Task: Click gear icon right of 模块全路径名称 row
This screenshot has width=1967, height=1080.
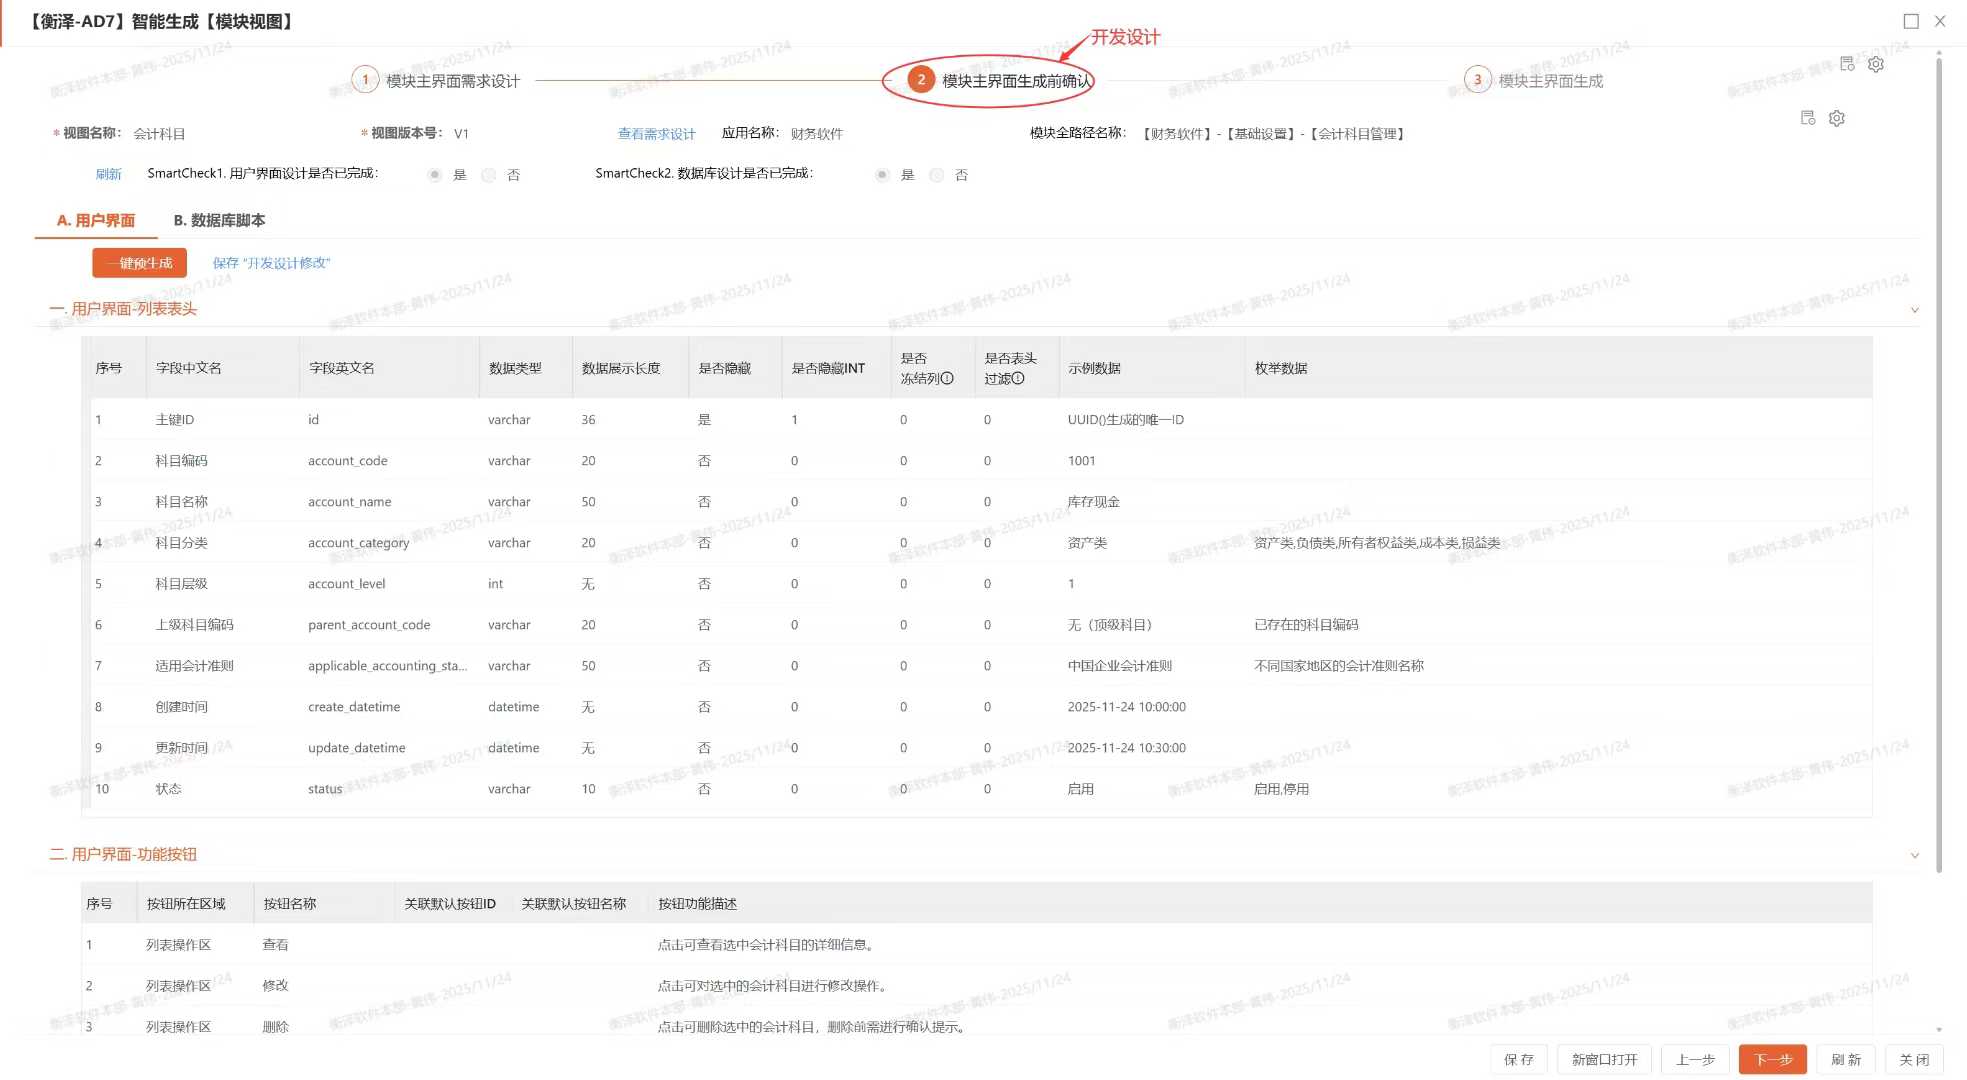Action: coord(1837,118)
